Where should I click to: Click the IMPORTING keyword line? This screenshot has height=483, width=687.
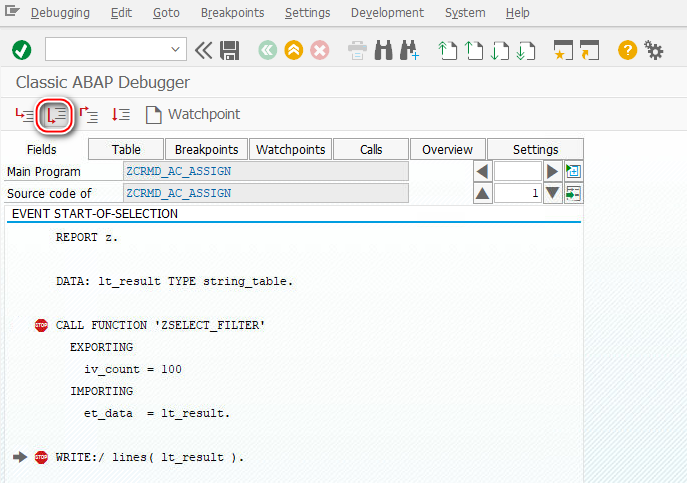pos(101,391)
